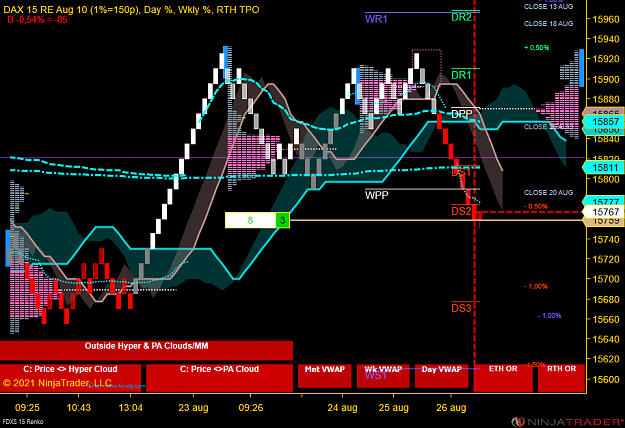Screen dimensions: 625x428
Task: Click the cyan 15857 price marker
Action: click(603, 122)
